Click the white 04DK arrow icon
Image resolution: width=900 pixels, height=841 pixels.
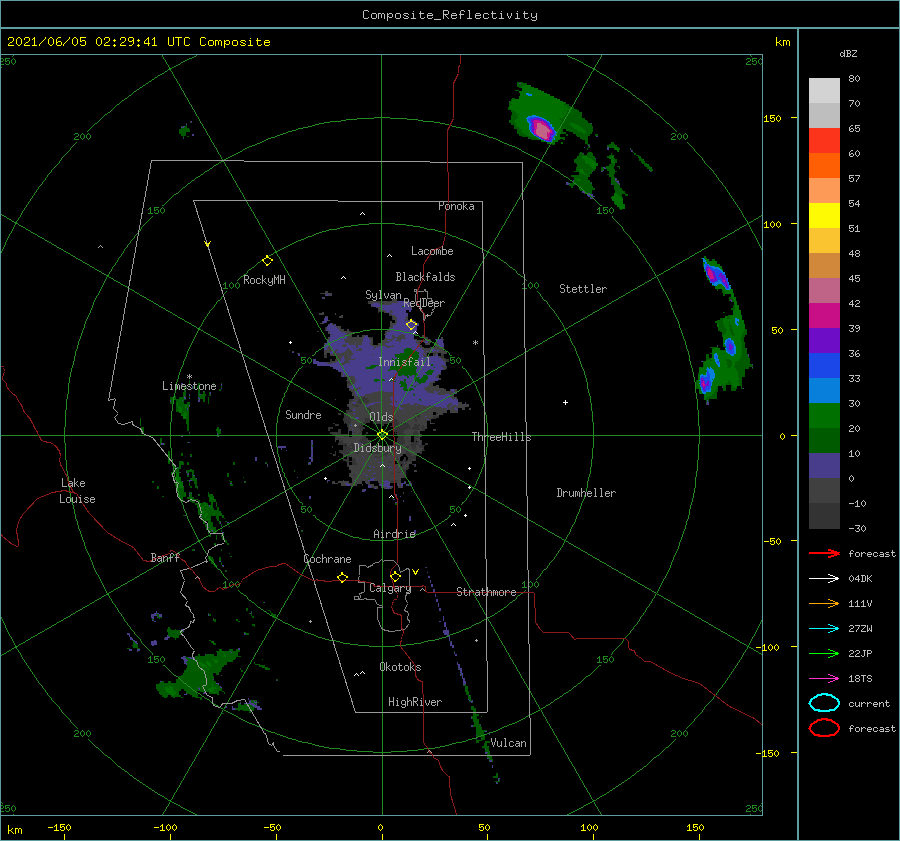click(824, 579)
